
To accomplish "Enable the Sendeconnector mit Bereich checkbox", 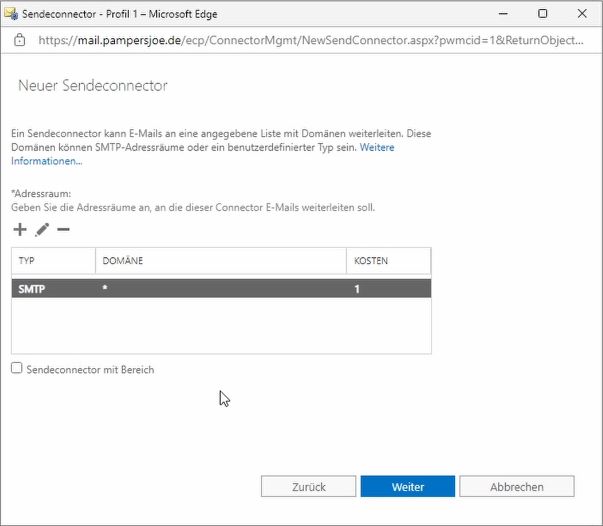I will [17, 368].
